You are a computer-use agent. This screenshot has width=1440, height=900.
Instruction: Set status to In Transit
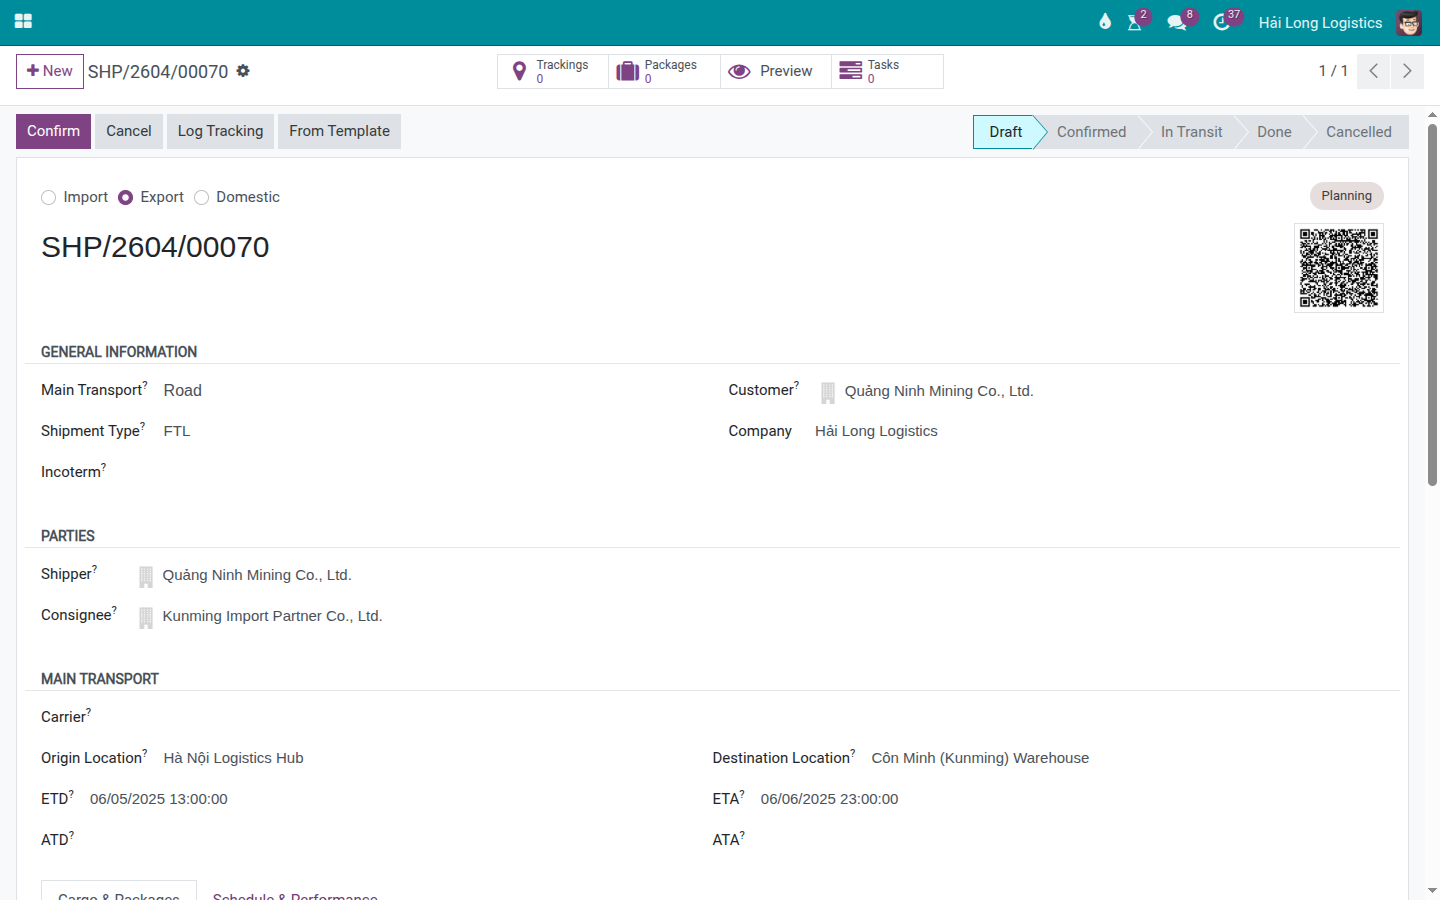tap(1191, 132)
